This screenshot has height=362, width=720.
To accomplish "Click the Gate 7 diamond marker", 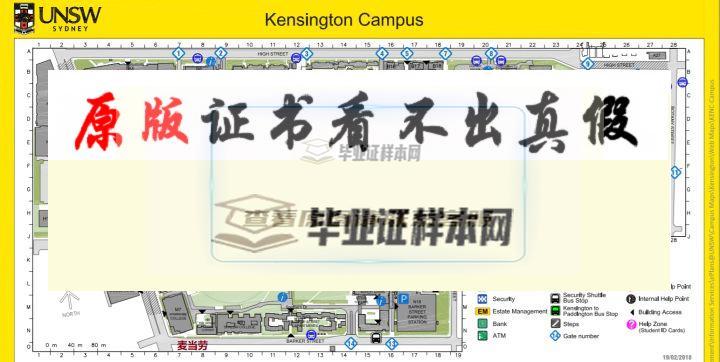I will 445,54.
